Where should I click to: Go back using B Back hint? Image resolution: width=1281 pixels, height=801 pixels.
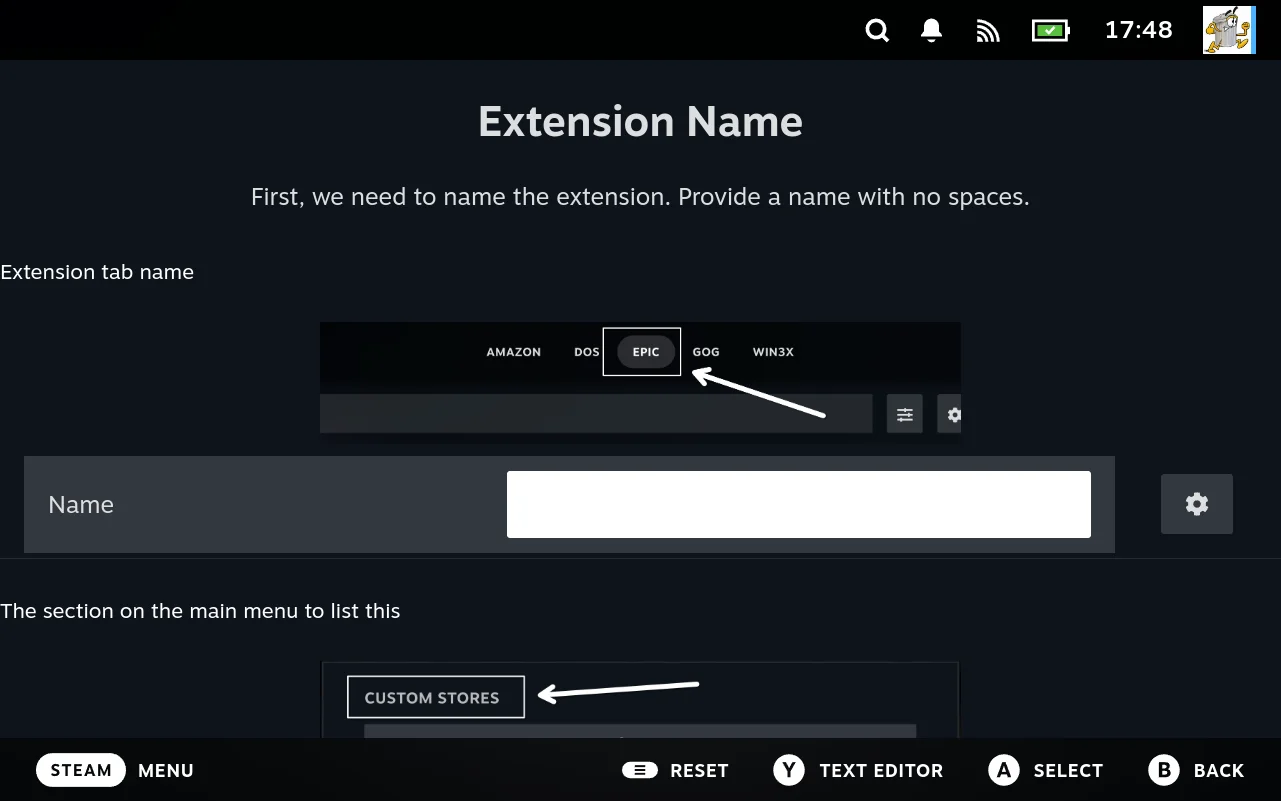[x=1196, y=770]
